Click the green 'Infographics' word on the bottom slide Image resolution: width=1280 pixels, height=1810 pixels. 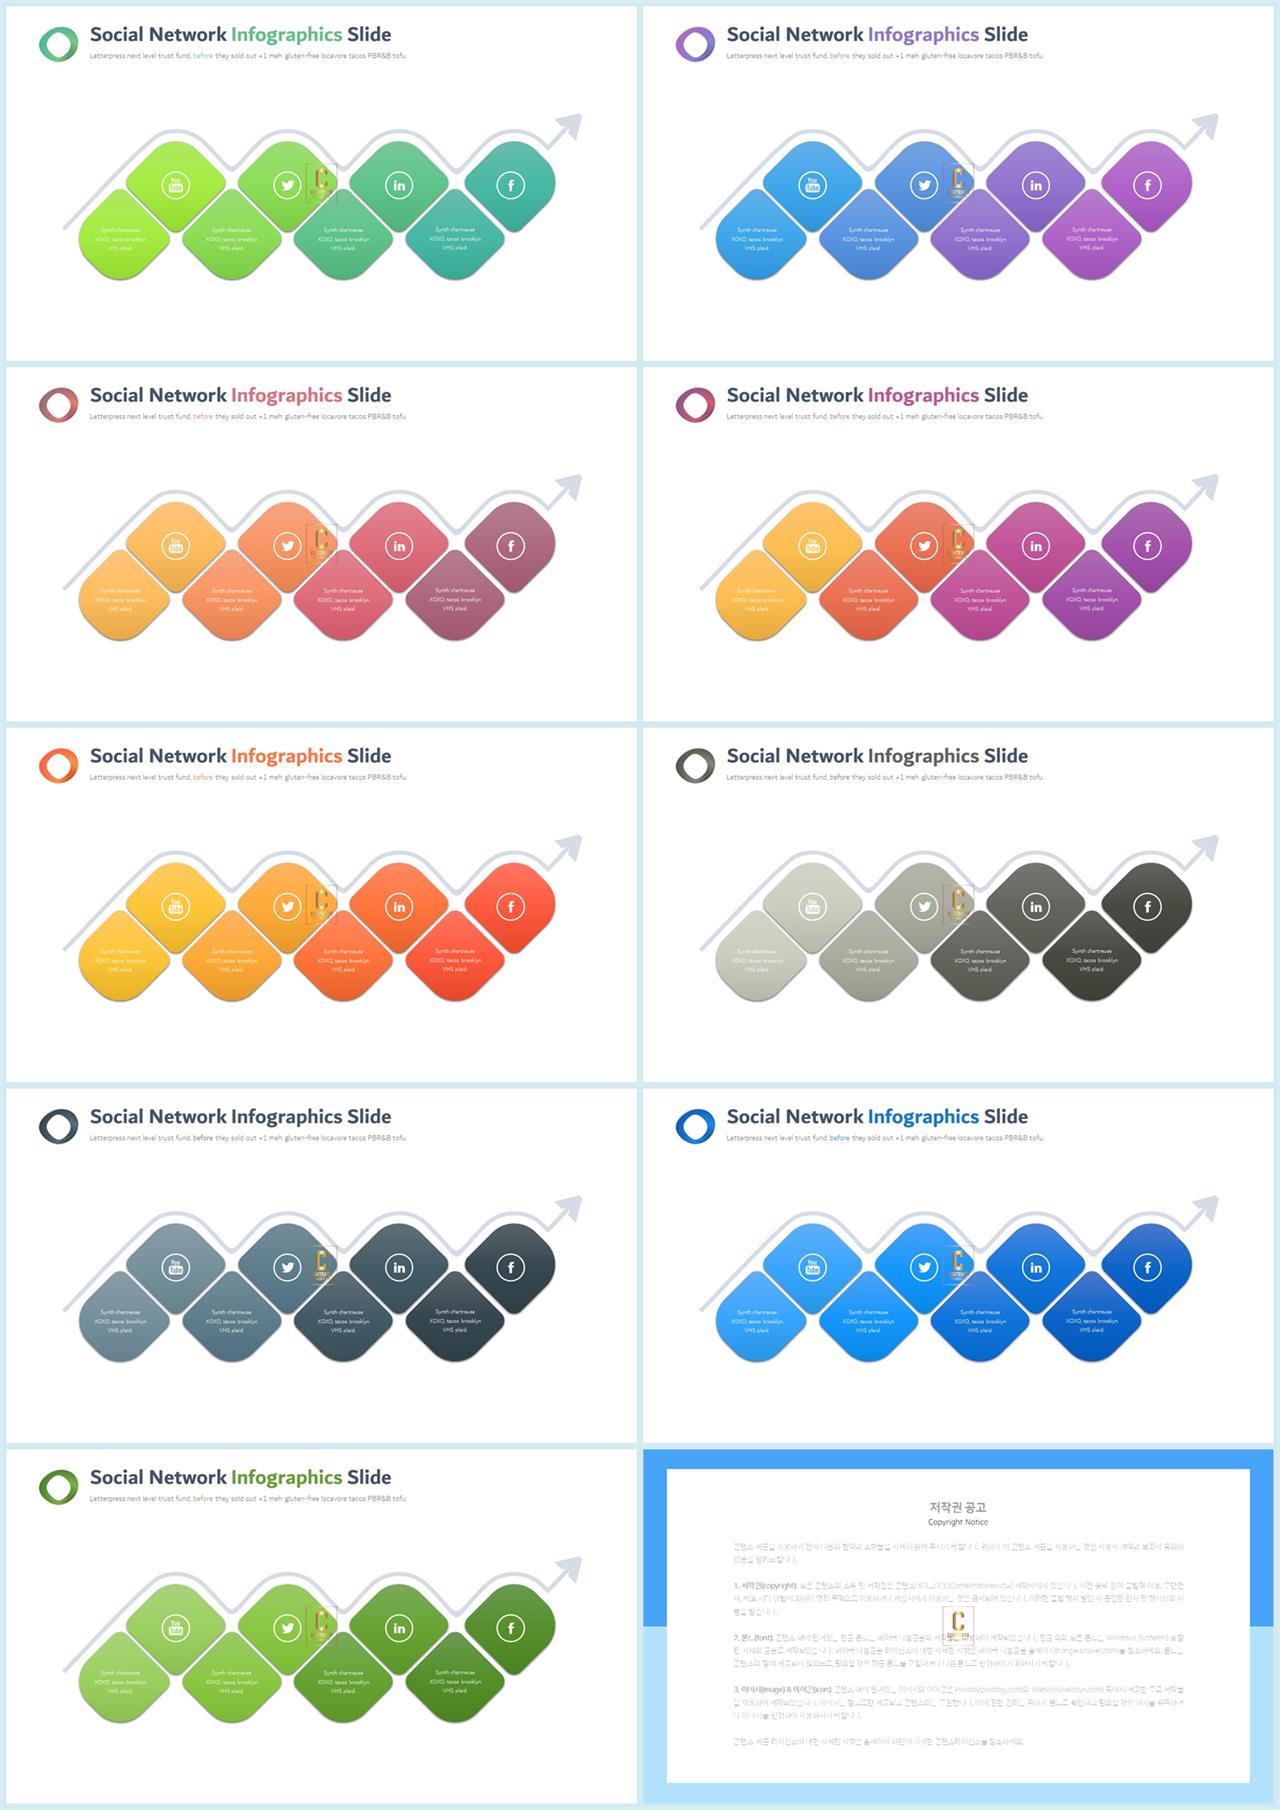pos(286,1478)
